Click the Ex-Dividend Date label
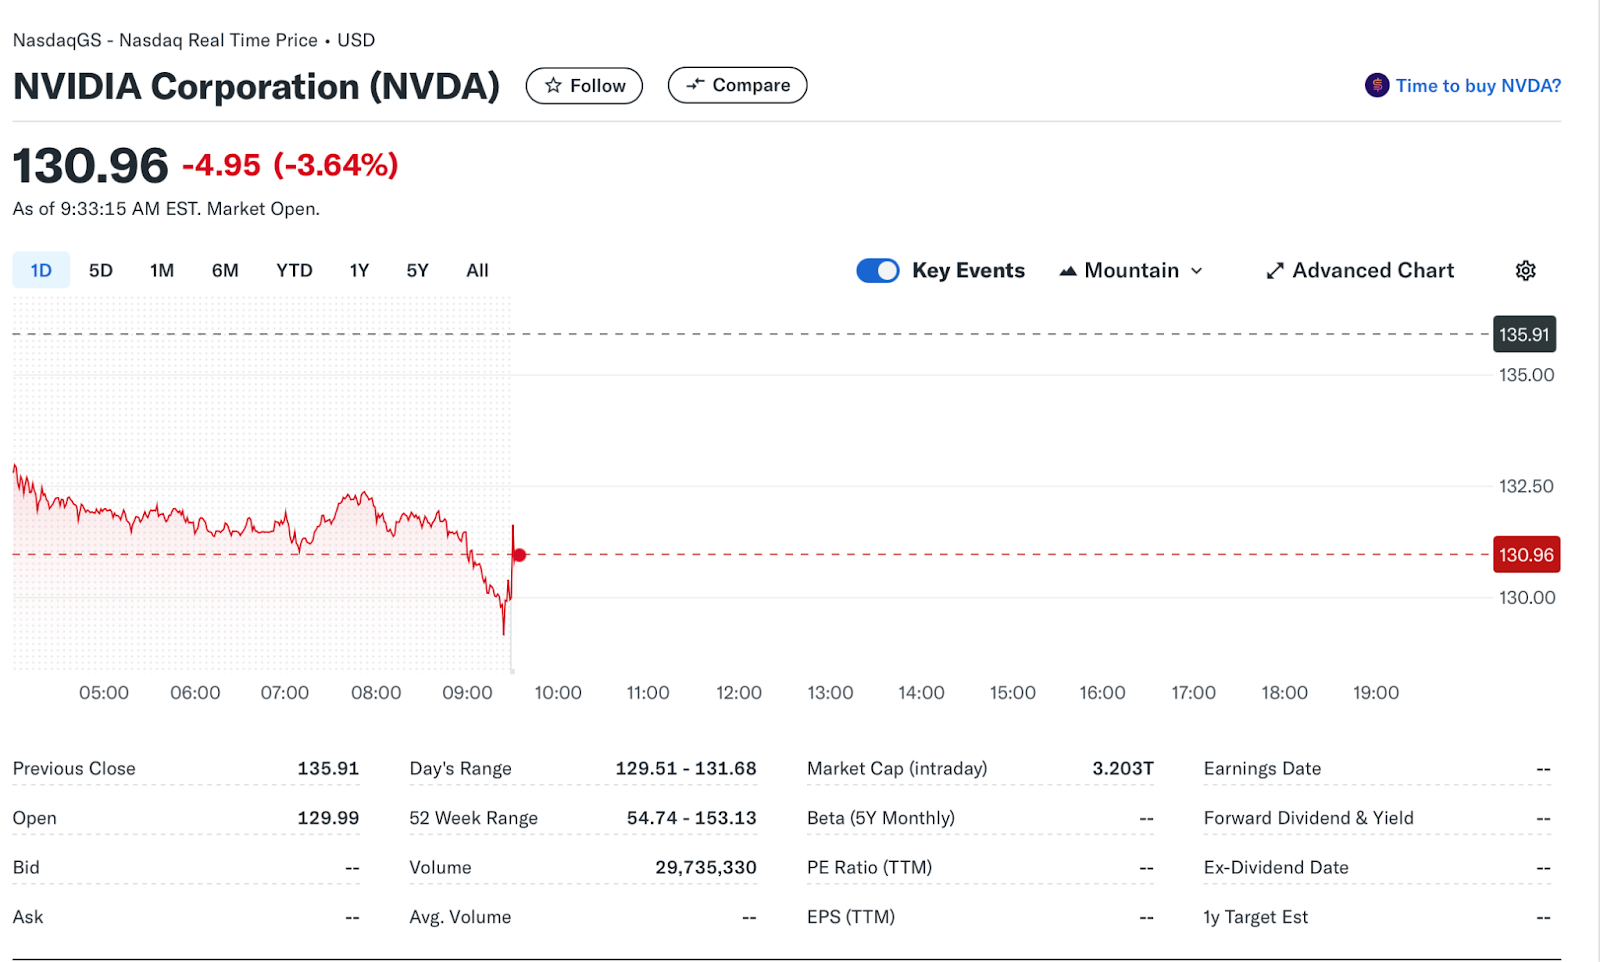Viewport: 1600px width, 962px height. [1276, 867]
